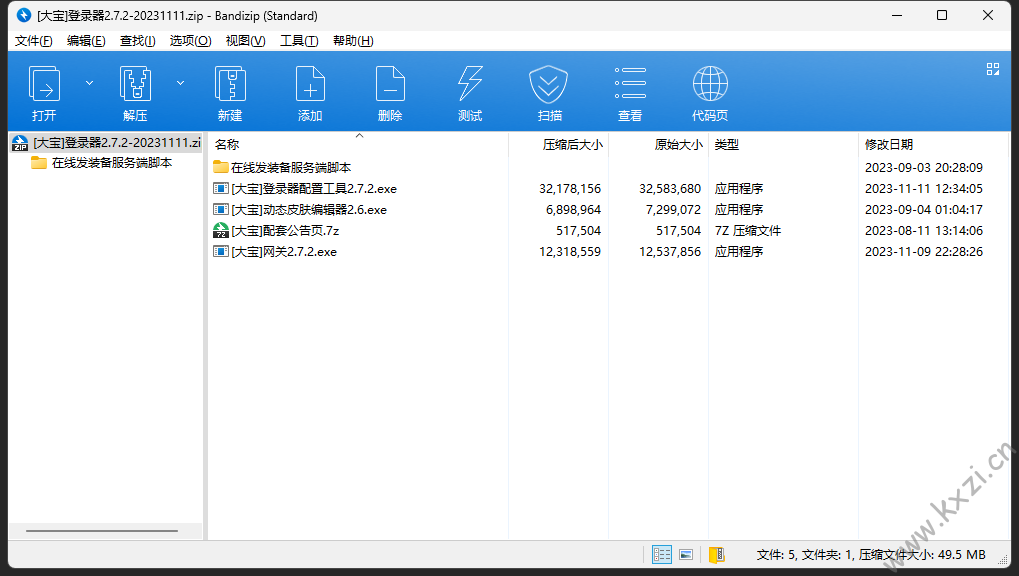Switch to thumbnail view in status bar

[686, 555]
